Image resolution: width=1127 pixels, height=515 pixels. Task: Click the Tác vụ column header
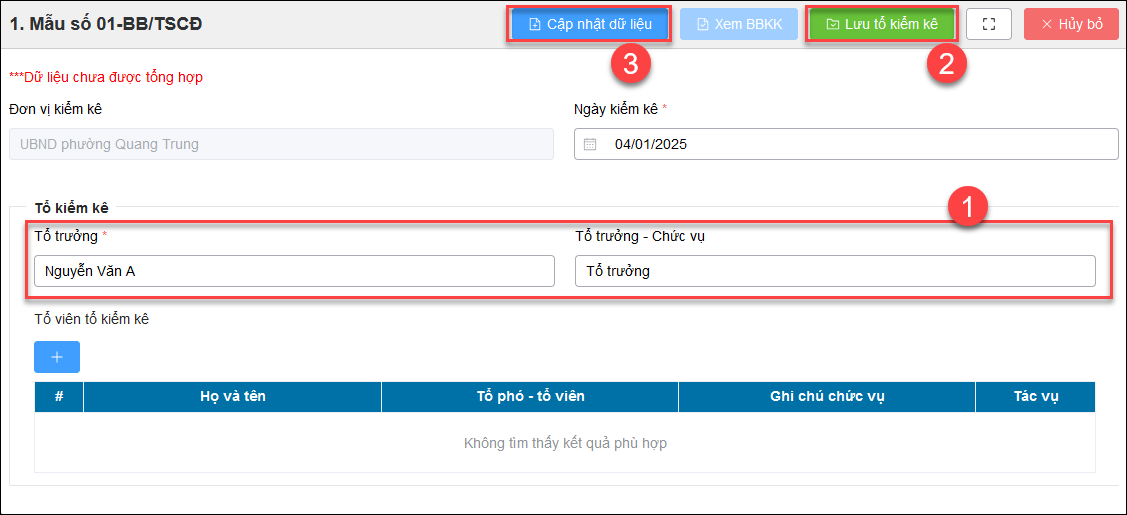click(x=1035, y=397)
